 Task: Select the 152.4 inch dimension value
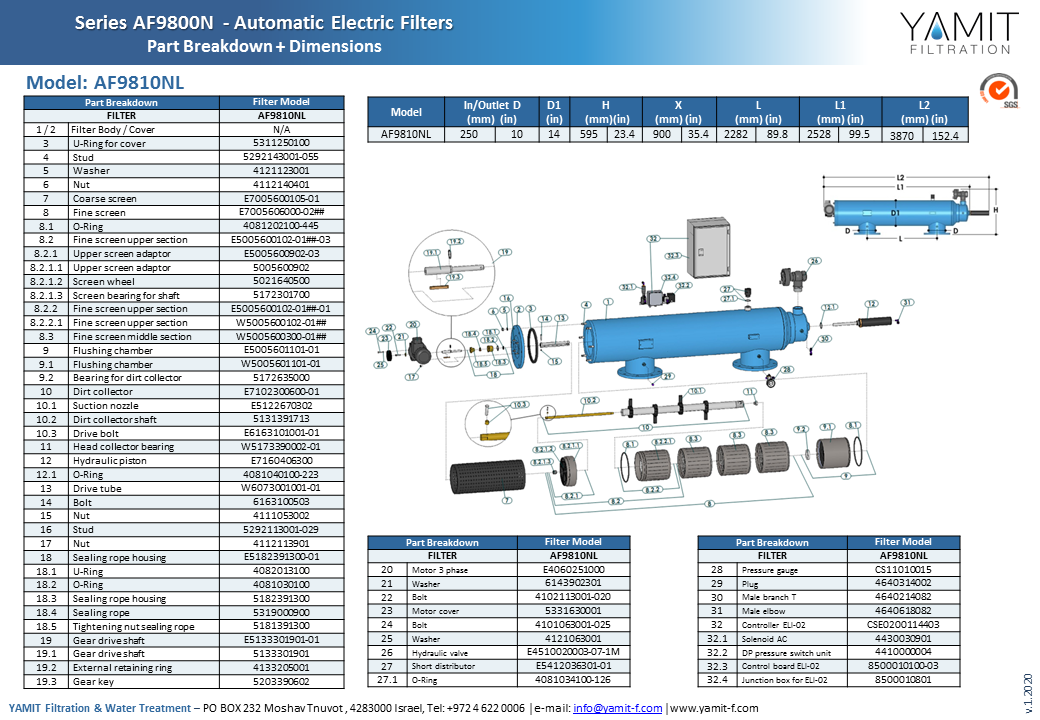(x=945, y=136)
